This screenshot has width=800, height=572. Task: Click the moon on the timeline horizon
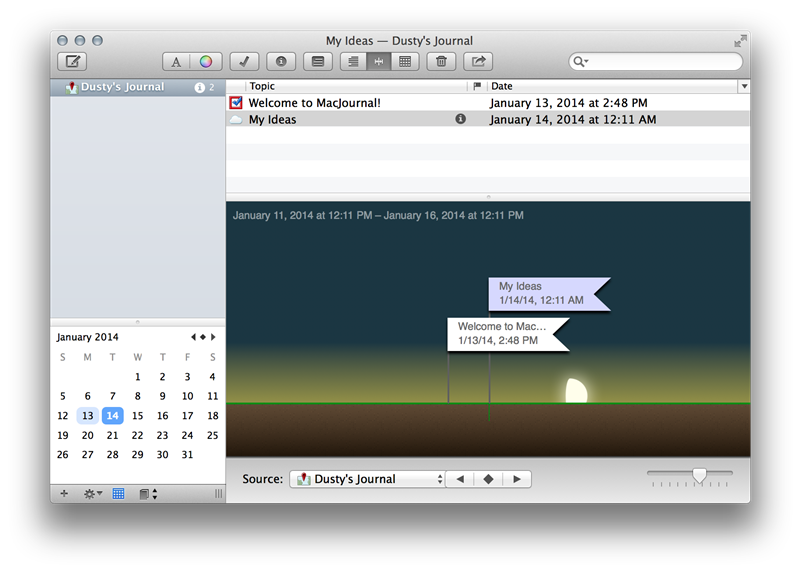(577, 391)
